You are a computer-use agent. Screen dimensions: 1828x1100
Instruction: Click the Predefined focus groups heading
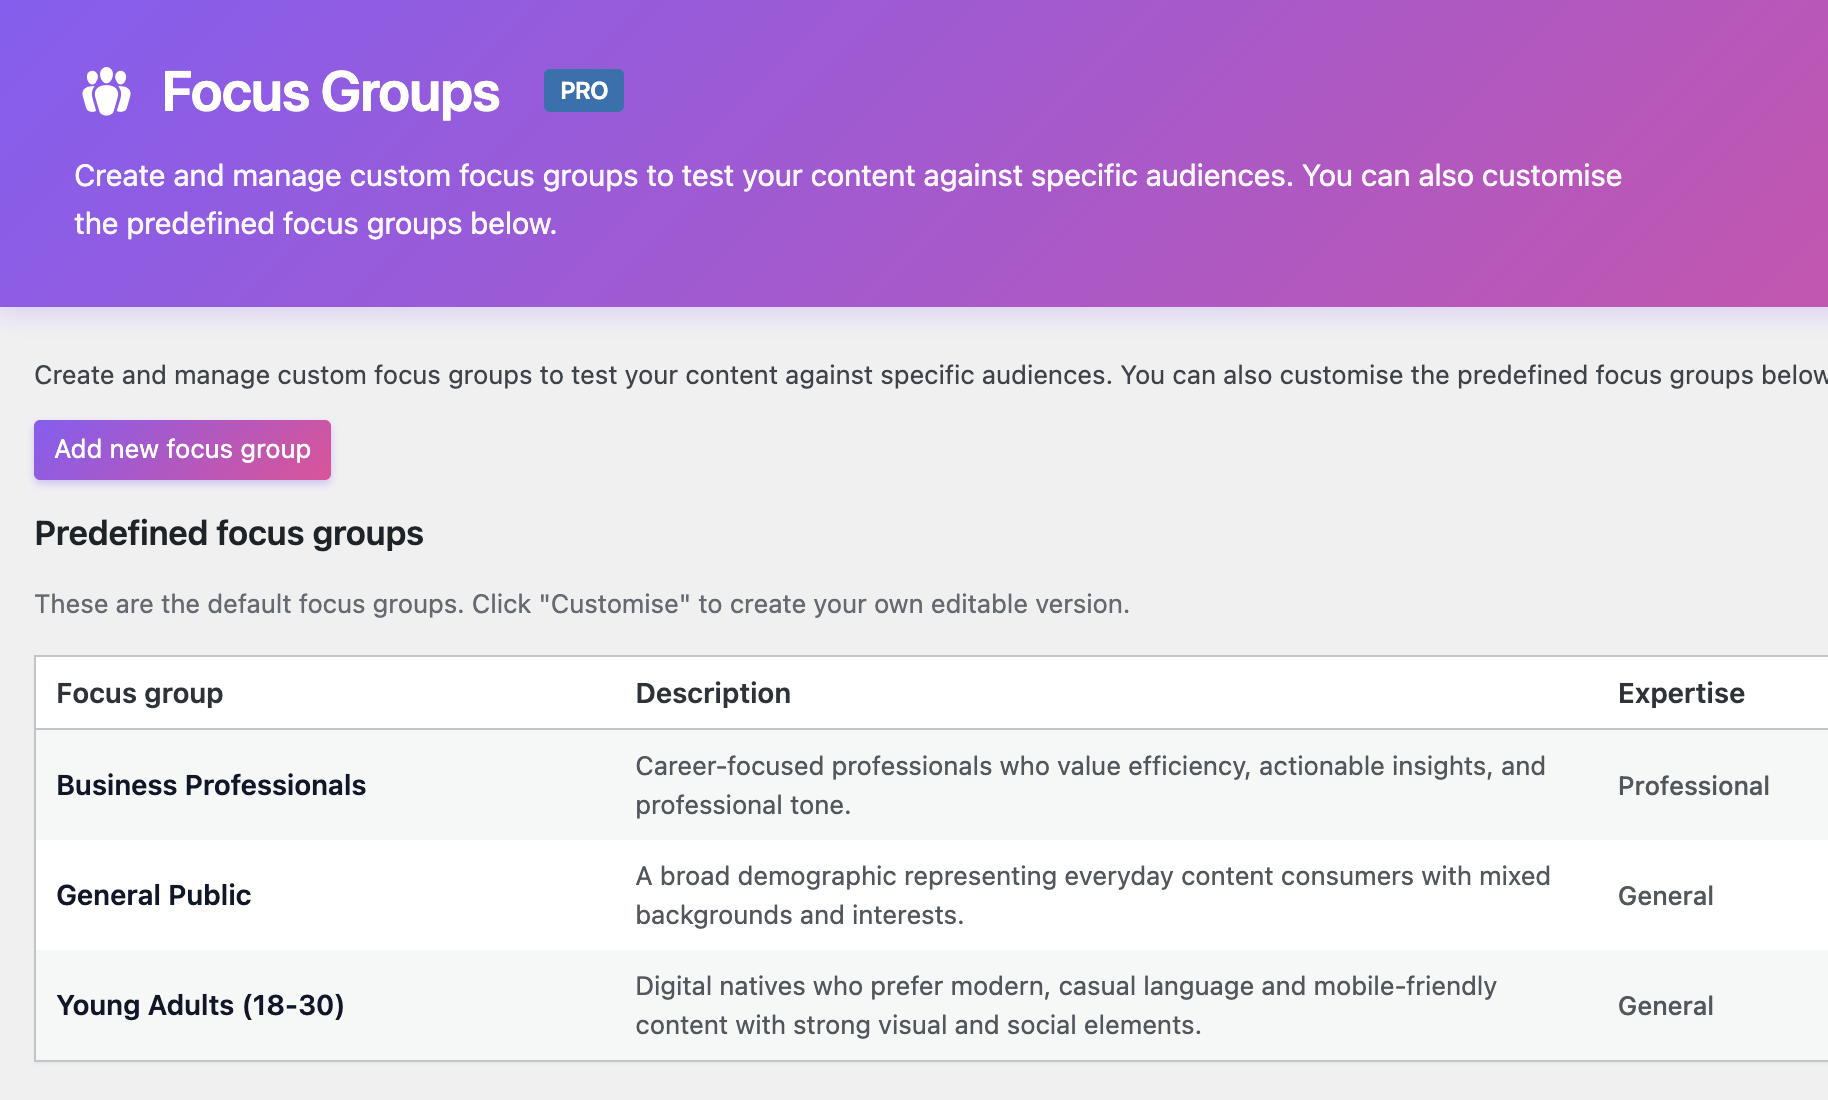click(229, 533)
